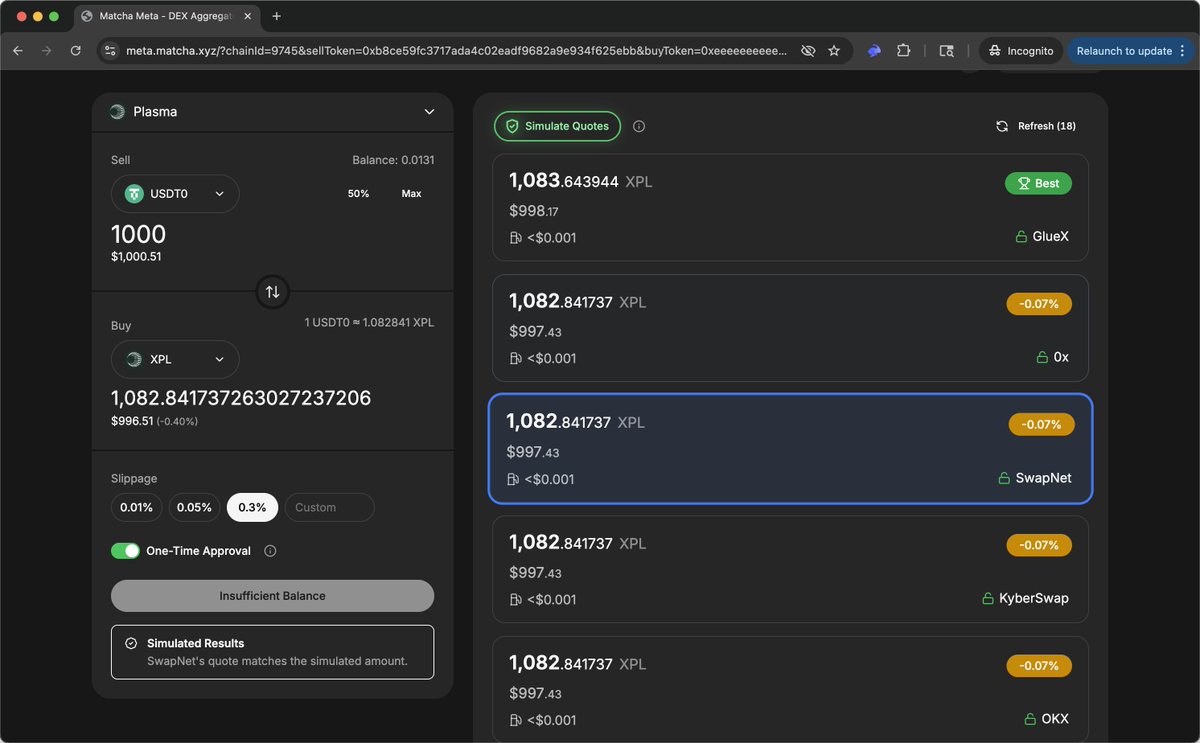Click the gas pump icon in SwapNet quote

513,479
